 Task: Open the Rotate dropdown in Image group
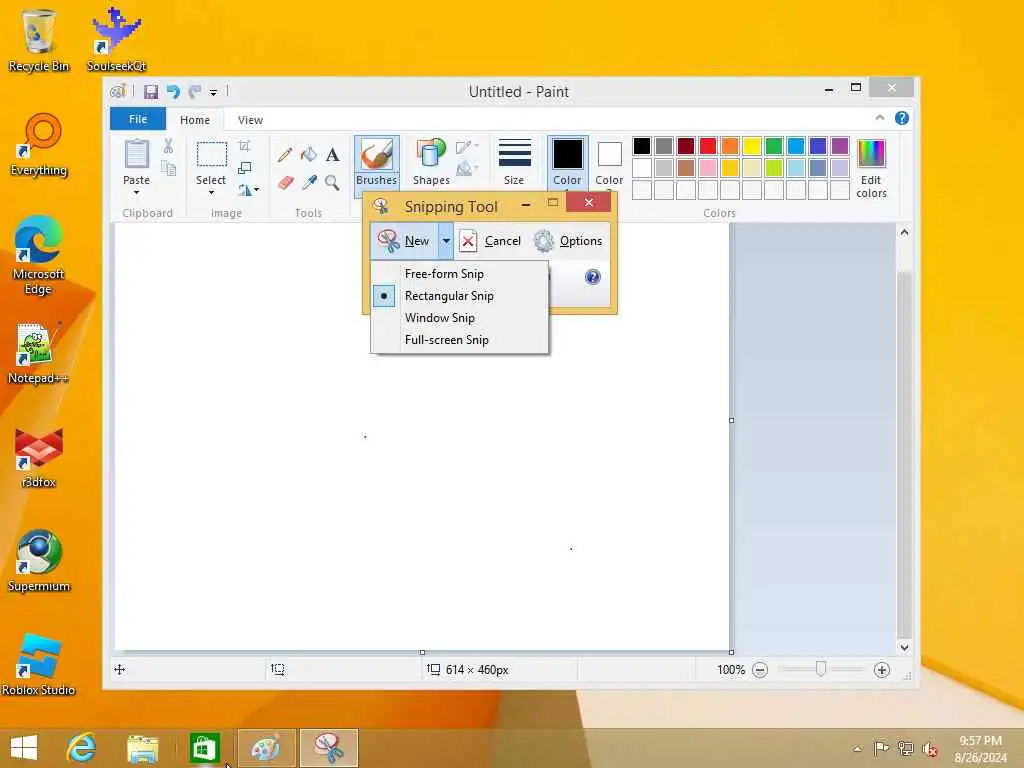[248, 190]
